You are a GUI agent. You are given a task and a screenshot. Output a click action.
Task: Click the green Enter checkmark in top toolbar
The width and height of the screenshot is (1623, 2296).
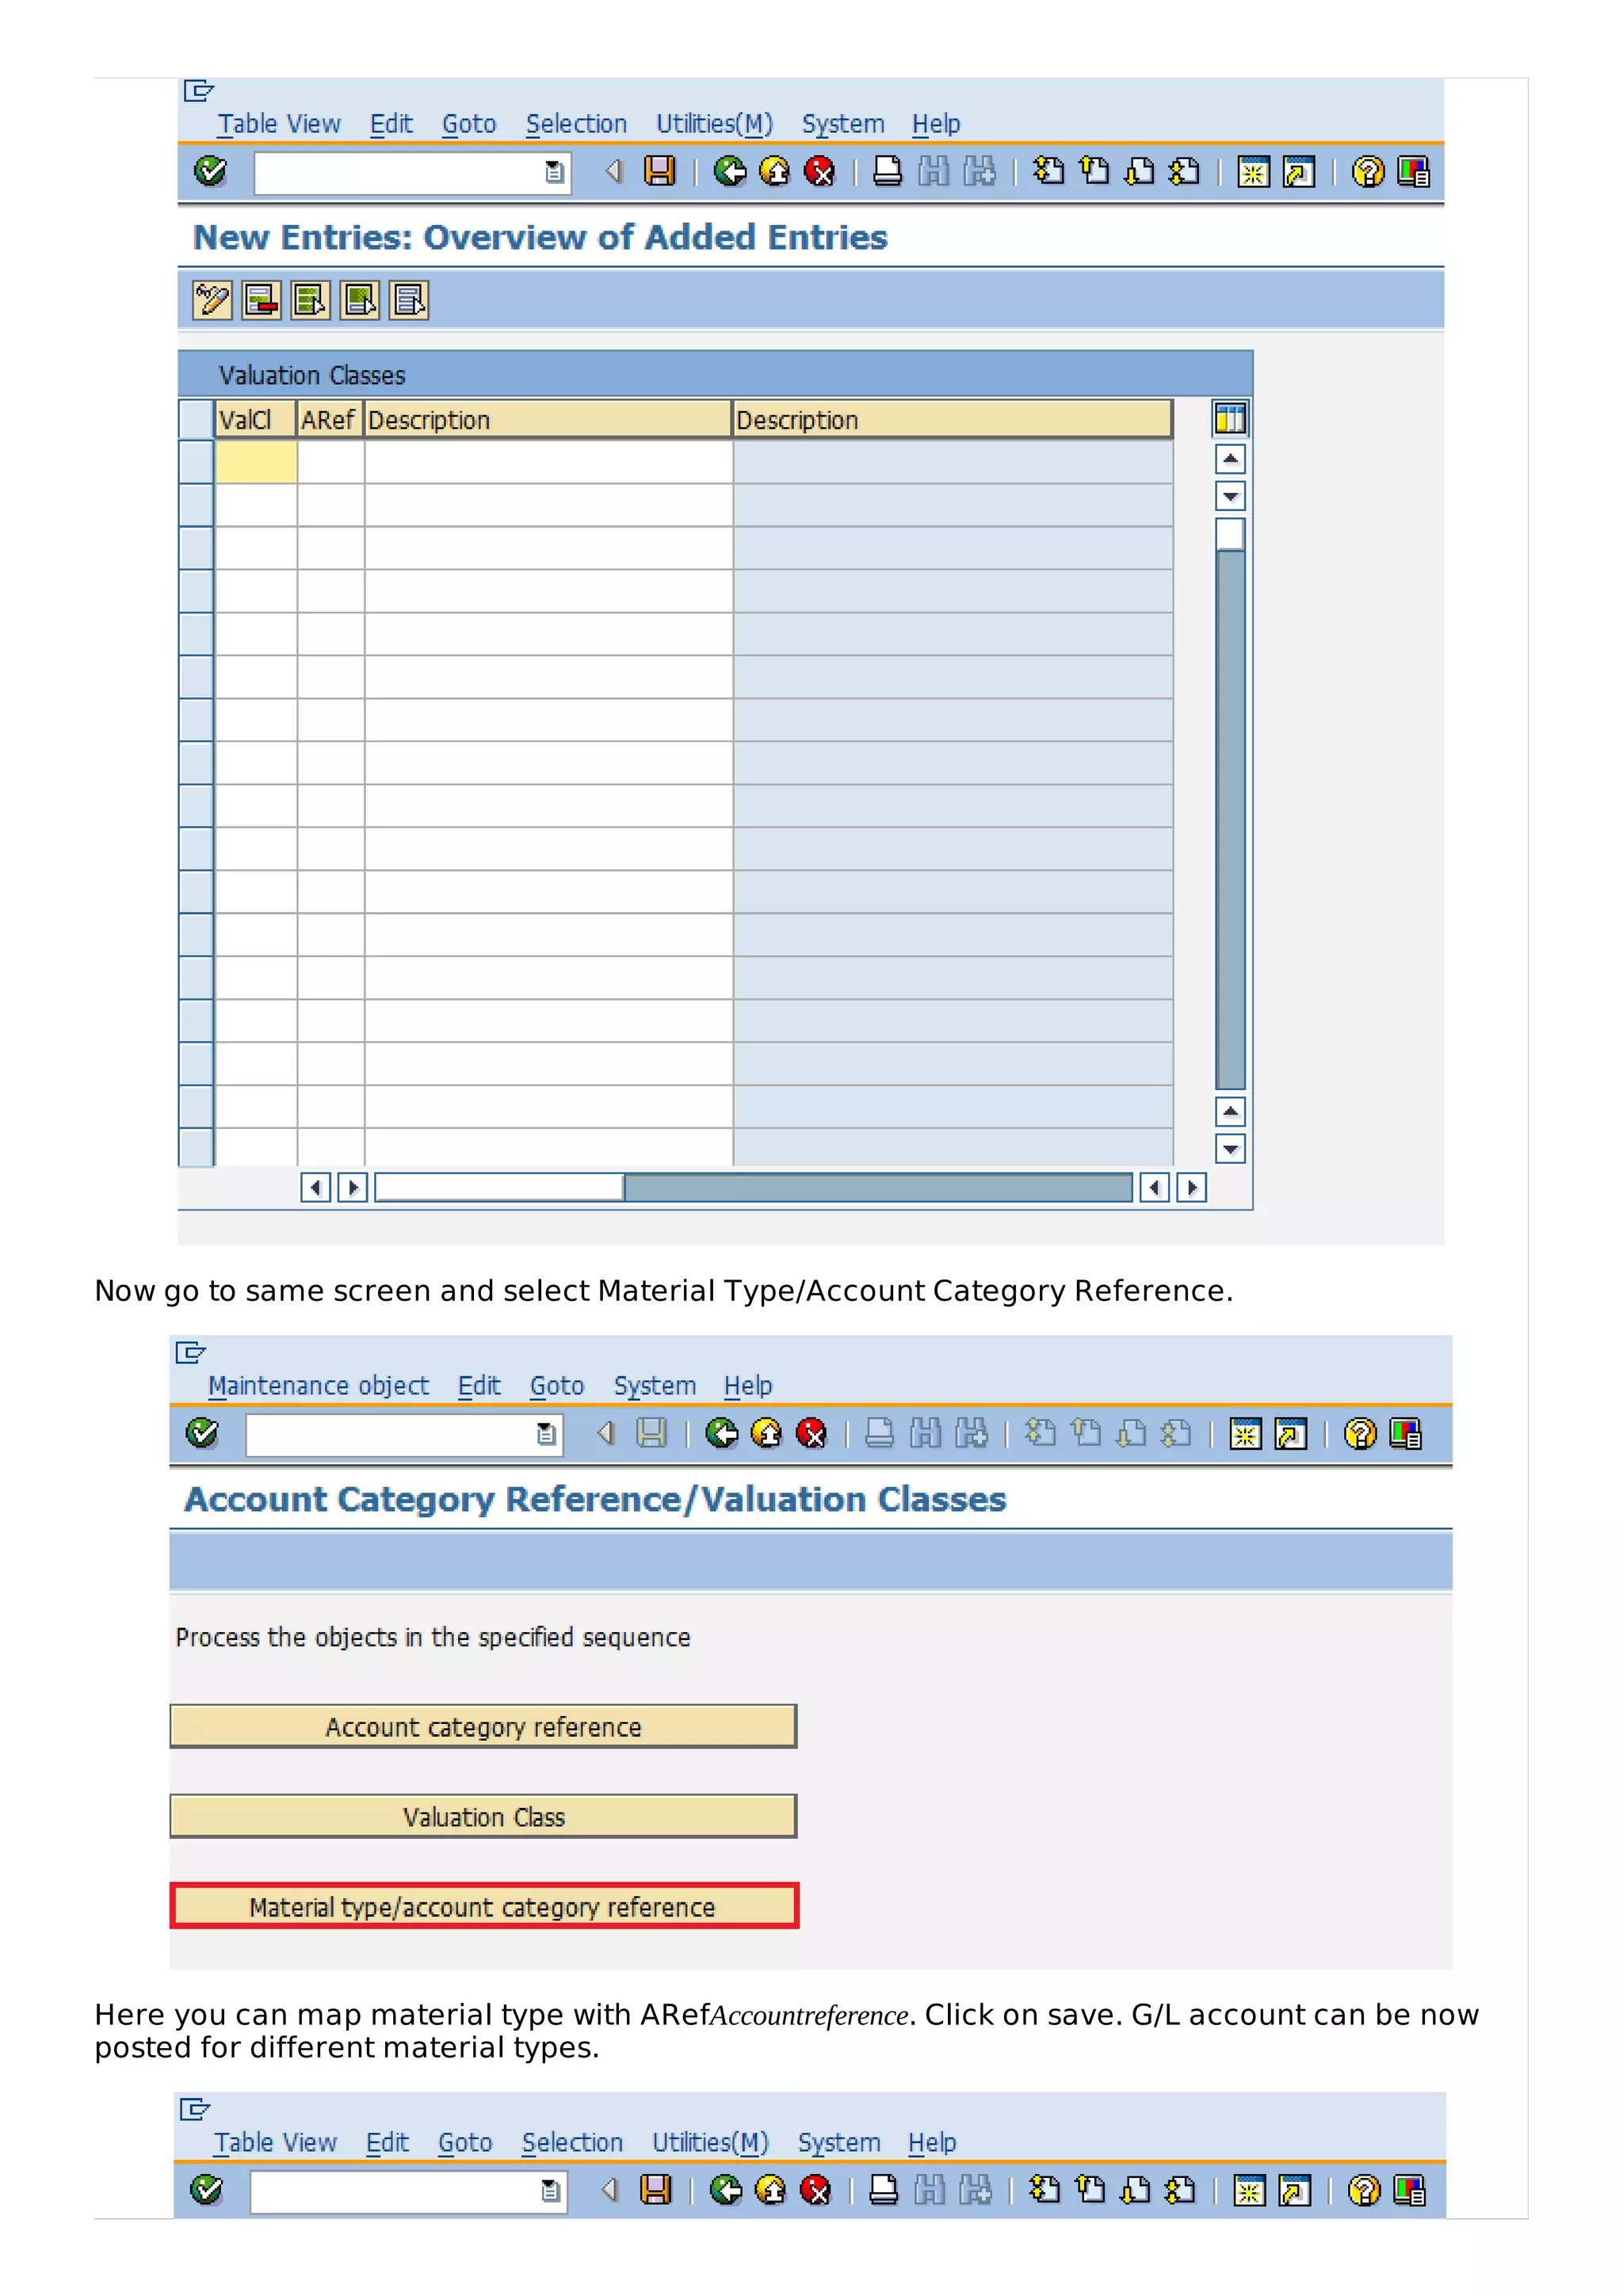coord(210,172)
